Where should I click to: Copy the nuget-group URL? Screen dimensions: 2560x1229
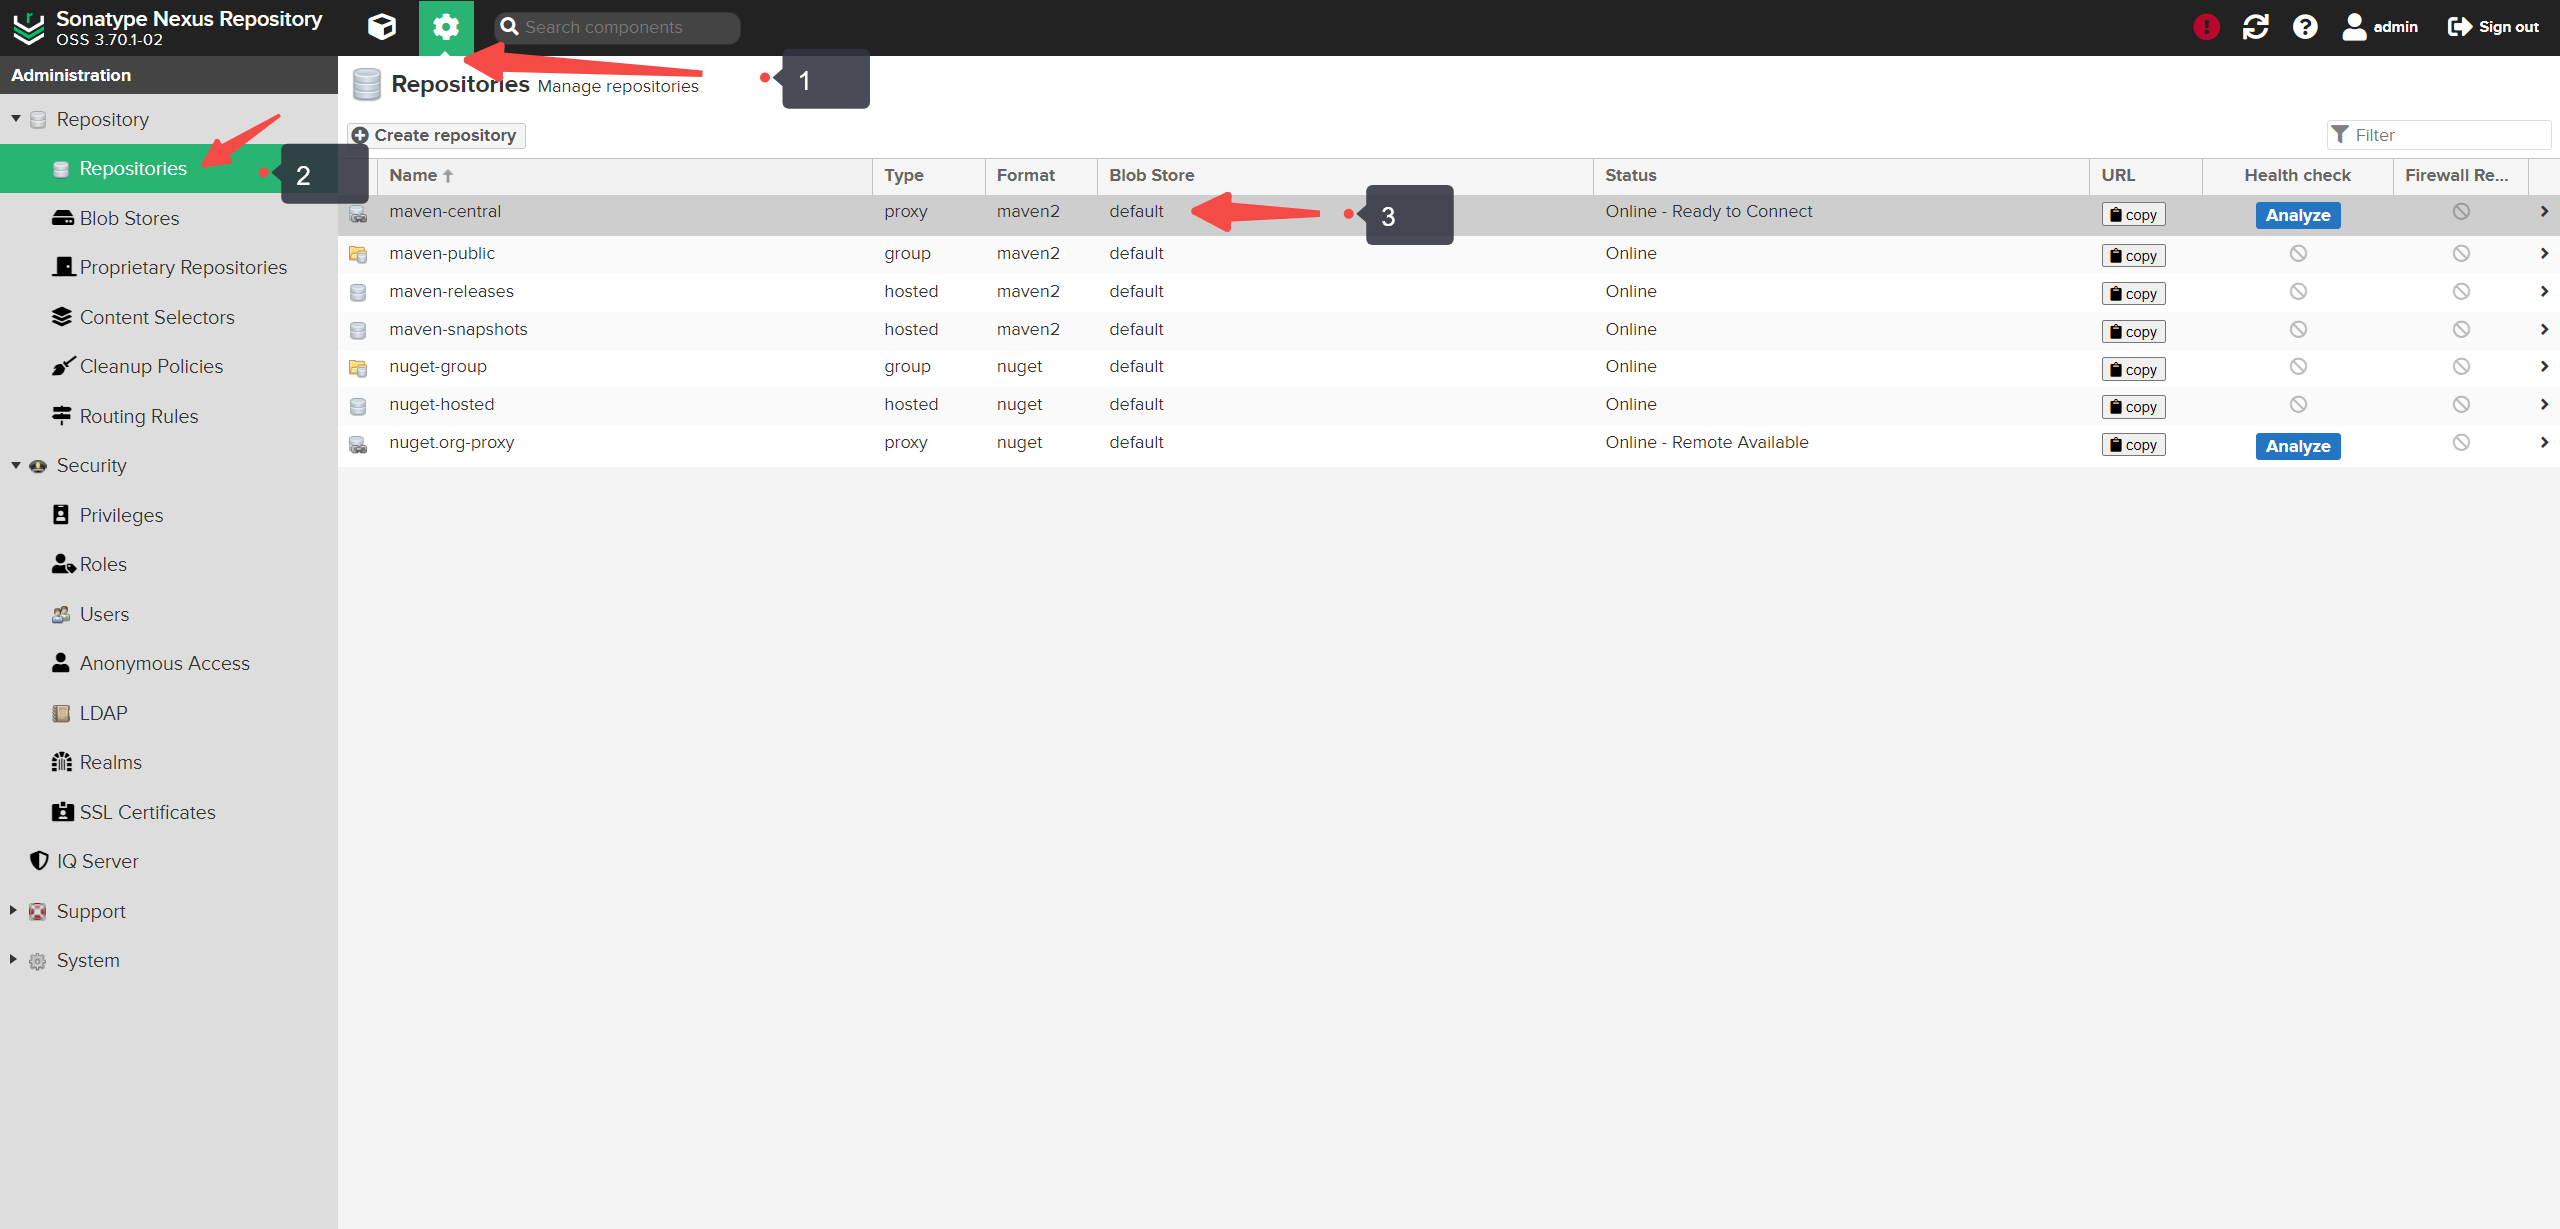click(2133, 369)
